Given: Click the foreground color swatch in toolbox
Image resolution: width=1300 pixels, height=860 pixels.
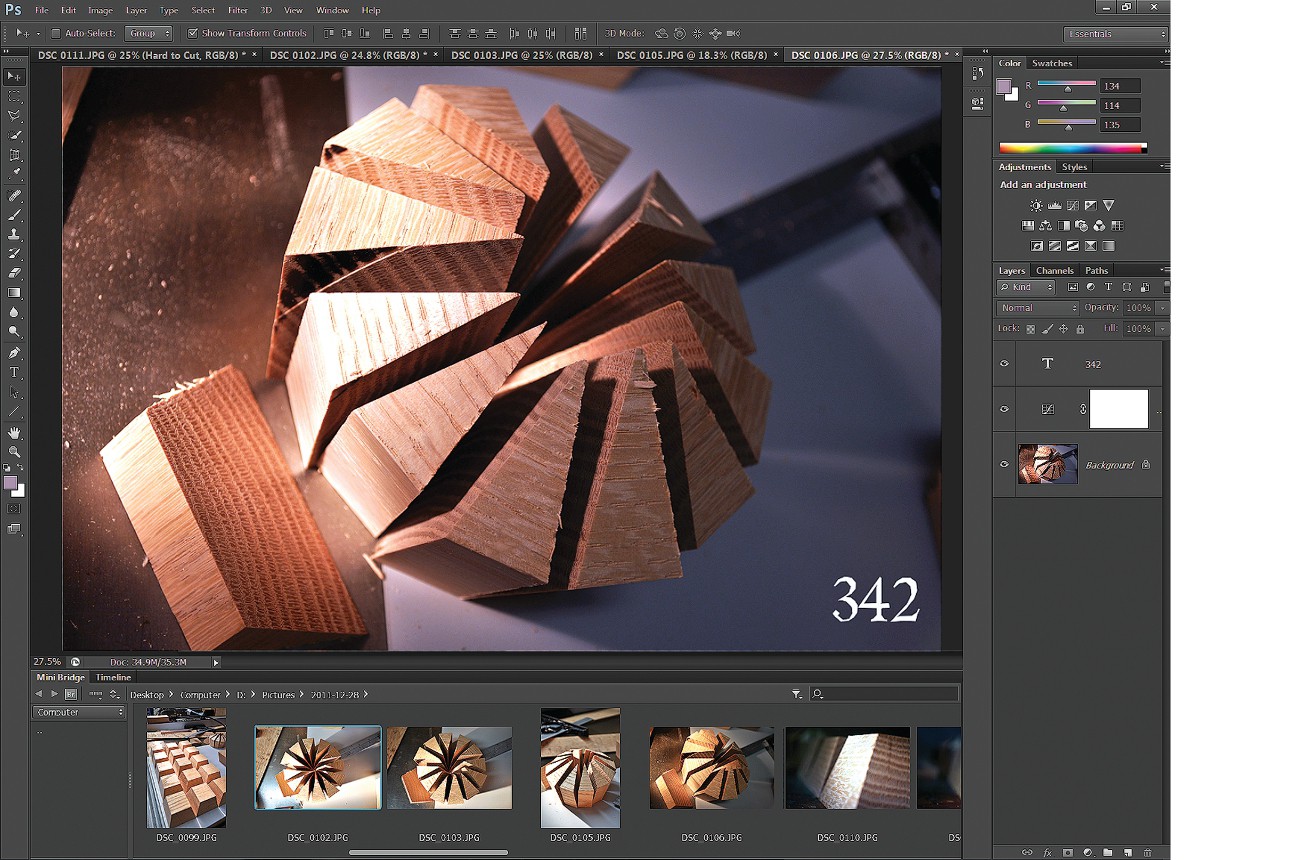Looking at the screenshot, I should (10, 483).
